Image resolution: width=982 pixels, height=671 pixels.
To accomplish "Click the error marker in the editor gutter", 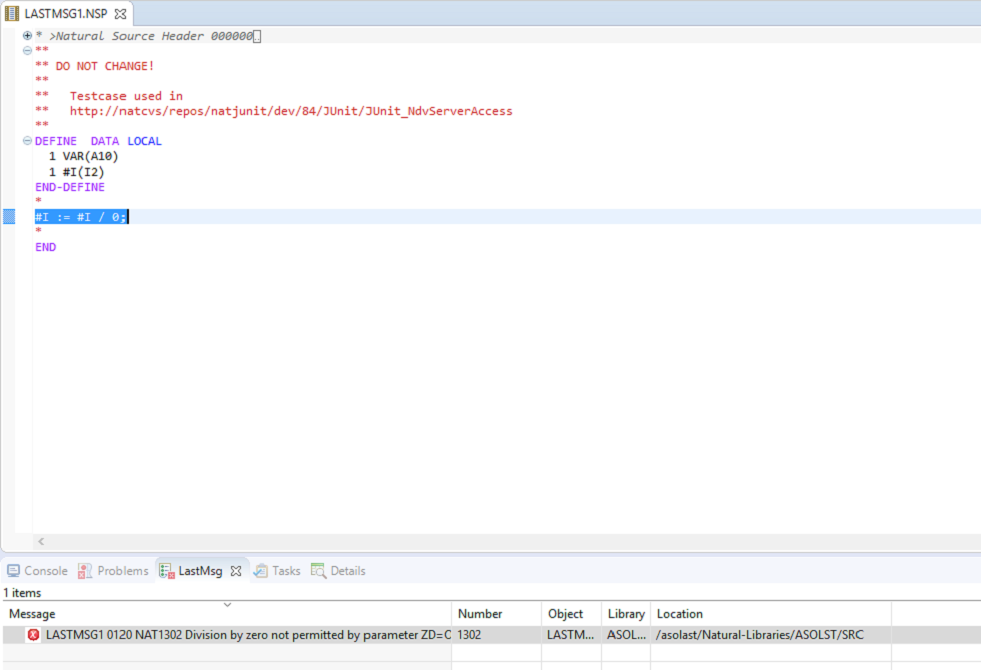I will pos(9,216).
